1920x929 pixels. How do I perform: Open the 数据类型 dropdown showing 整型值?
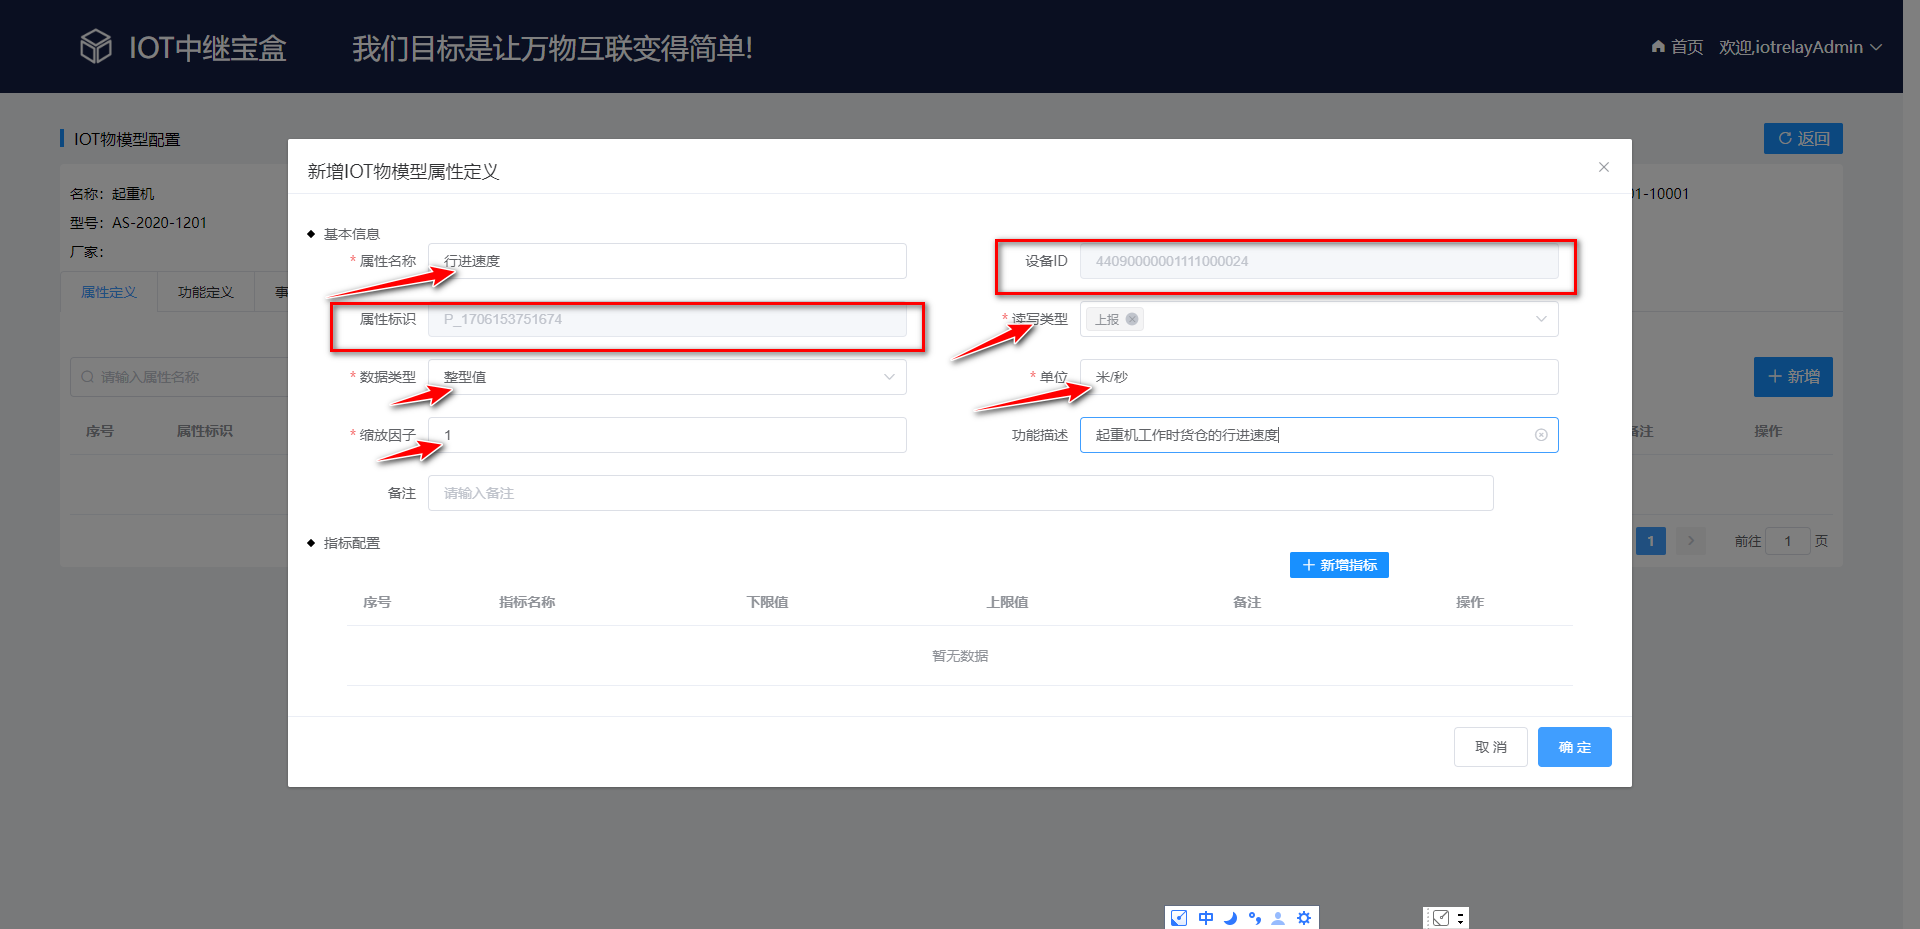888,377
